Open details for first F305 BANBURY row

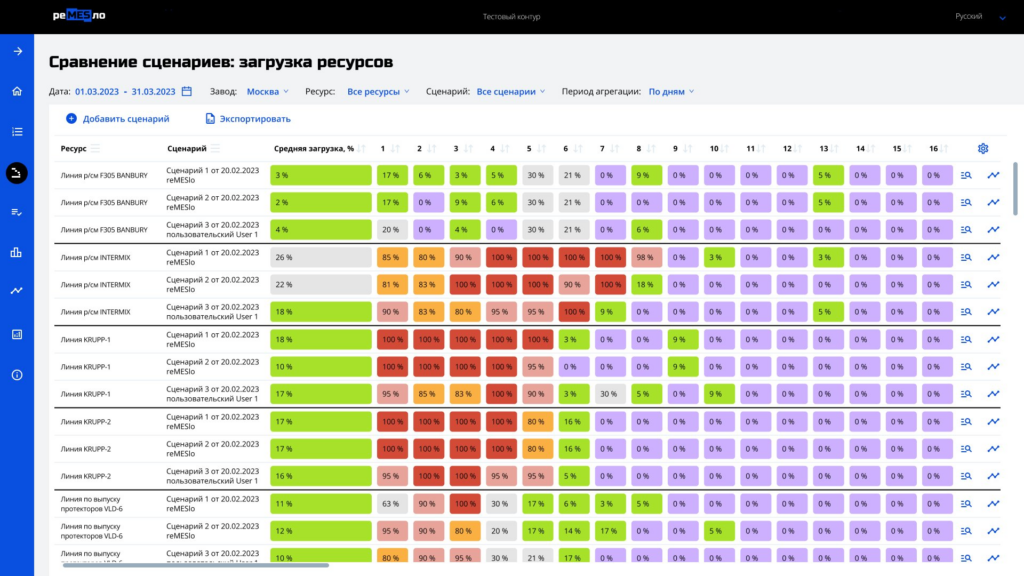tap(966, 175)
